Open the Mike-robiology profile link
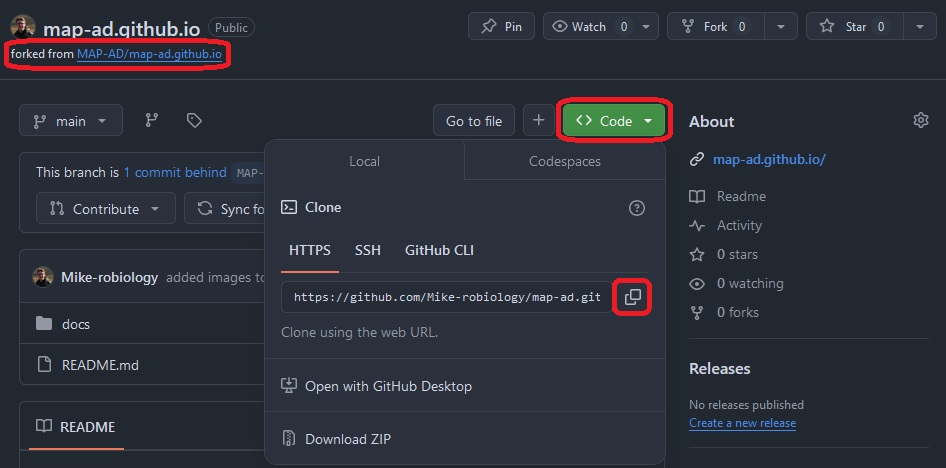 point(110,277)
